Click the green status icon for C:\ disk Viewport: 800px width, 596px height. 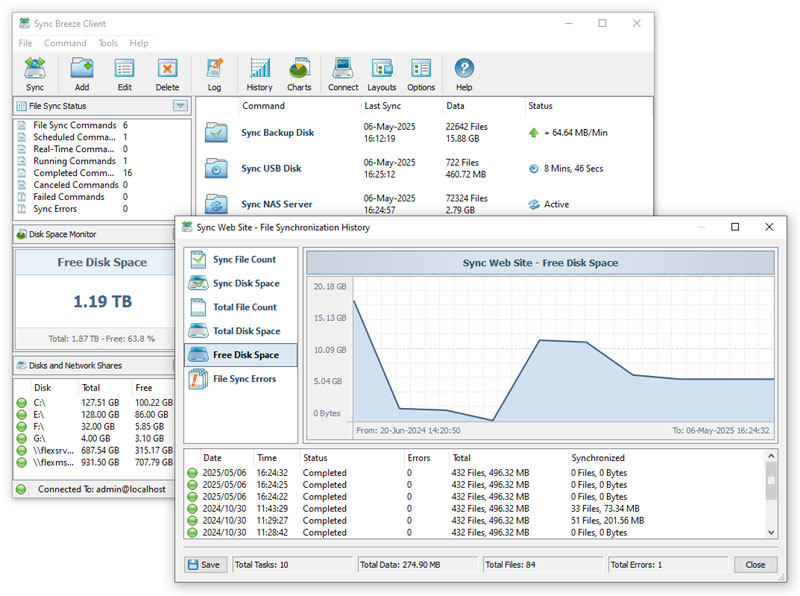(22, 403)
